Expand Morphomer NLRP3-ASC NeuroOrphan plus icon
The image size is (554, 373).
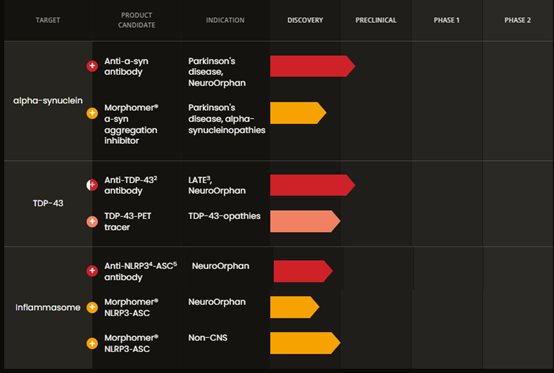point(92,307)
